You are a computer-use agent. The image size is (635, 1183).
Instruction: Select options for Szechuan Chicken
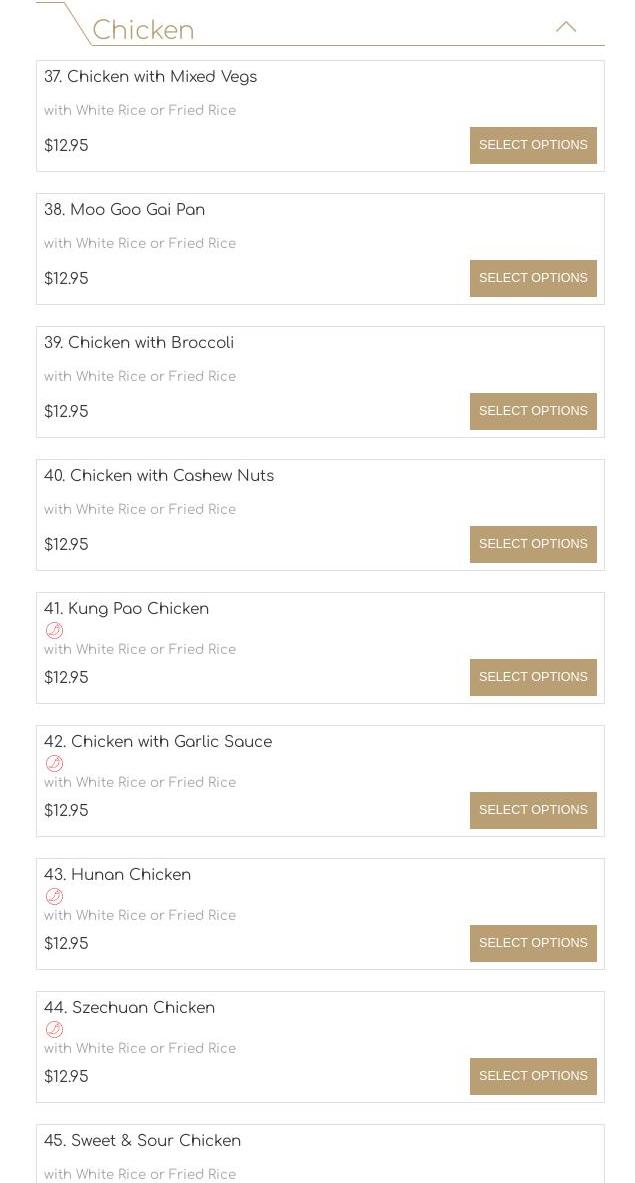pyautogui.click(x=533, y=1076)
